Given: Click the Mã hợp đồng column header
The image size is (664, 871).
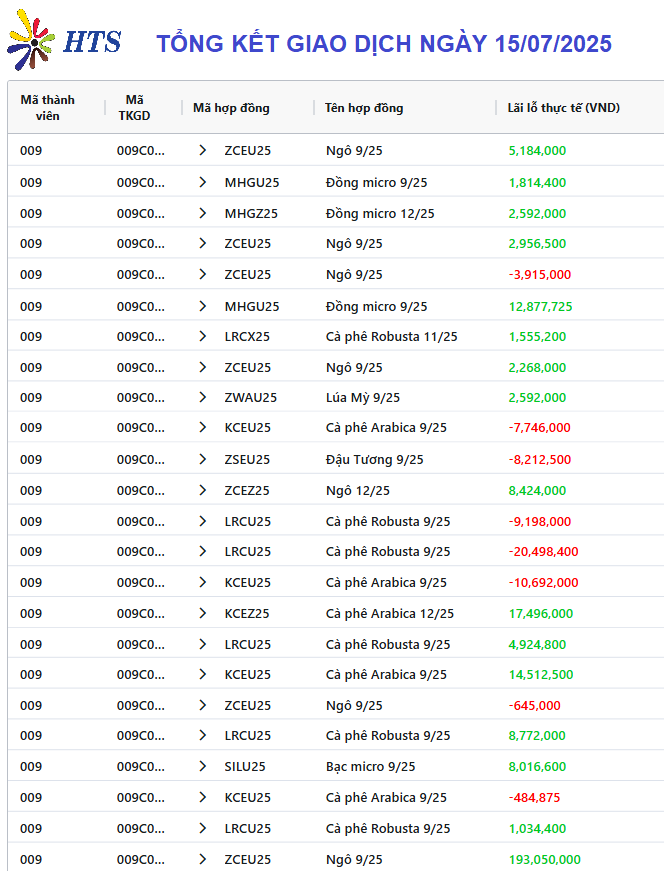Looking at the screenshot, I should coord(231,108).
